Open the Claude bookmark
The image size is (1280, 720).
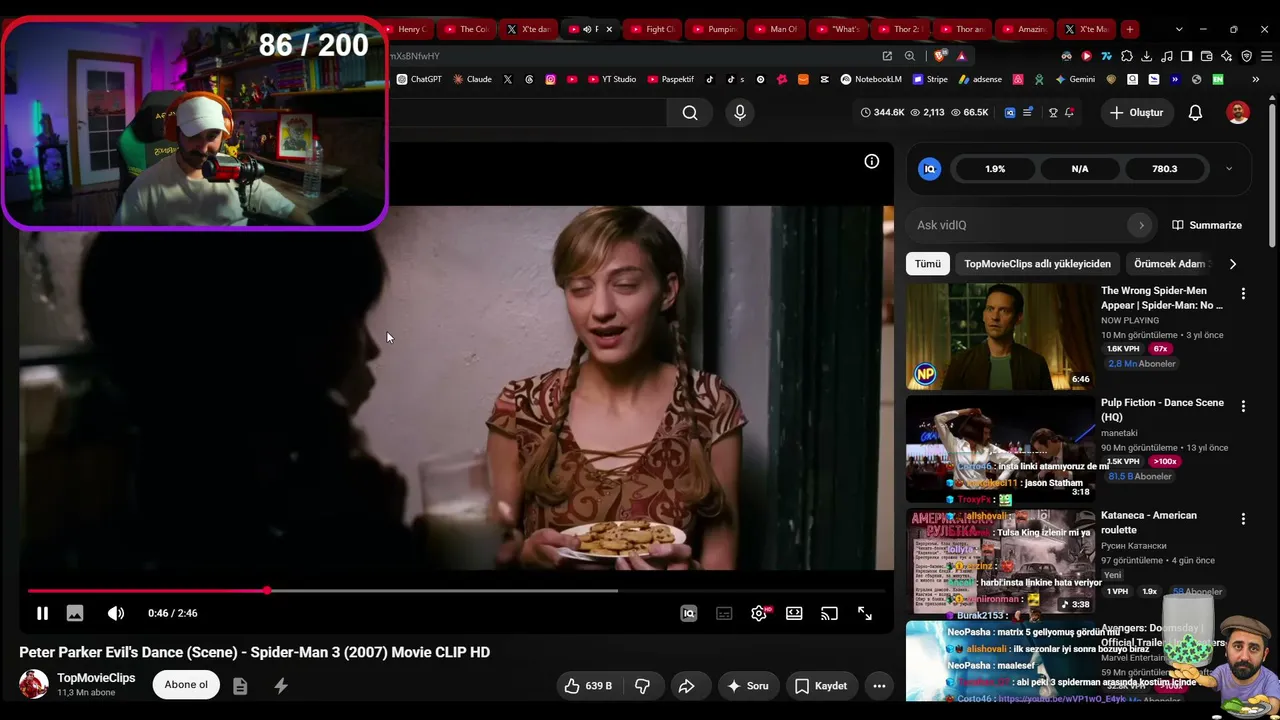pos(472,79)
